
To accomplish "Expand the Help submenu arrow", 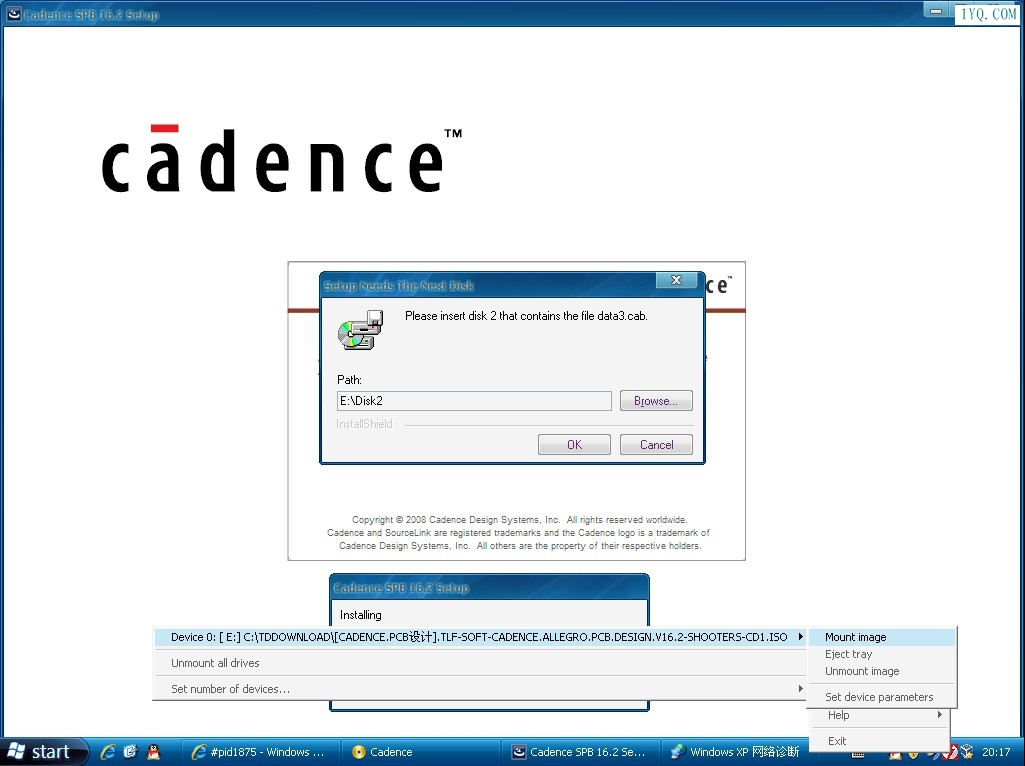I will pyautogui.click(x=939, y=714).
